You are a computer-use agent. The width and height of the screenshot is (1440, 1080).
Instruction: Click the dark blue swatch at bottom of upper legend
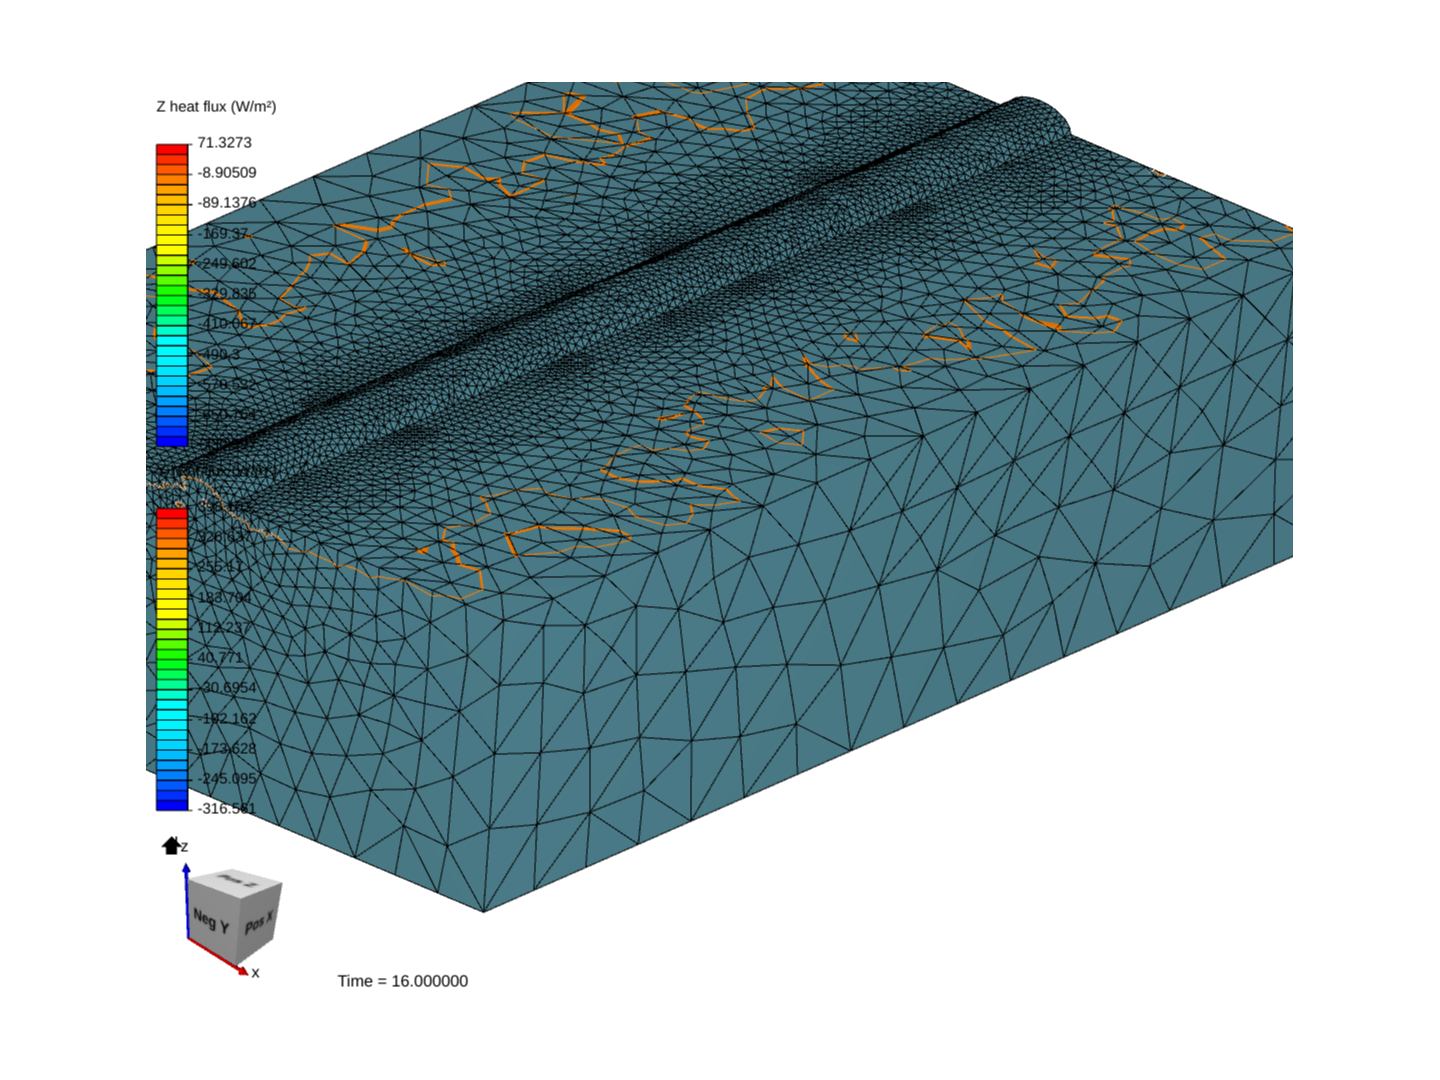172,440
